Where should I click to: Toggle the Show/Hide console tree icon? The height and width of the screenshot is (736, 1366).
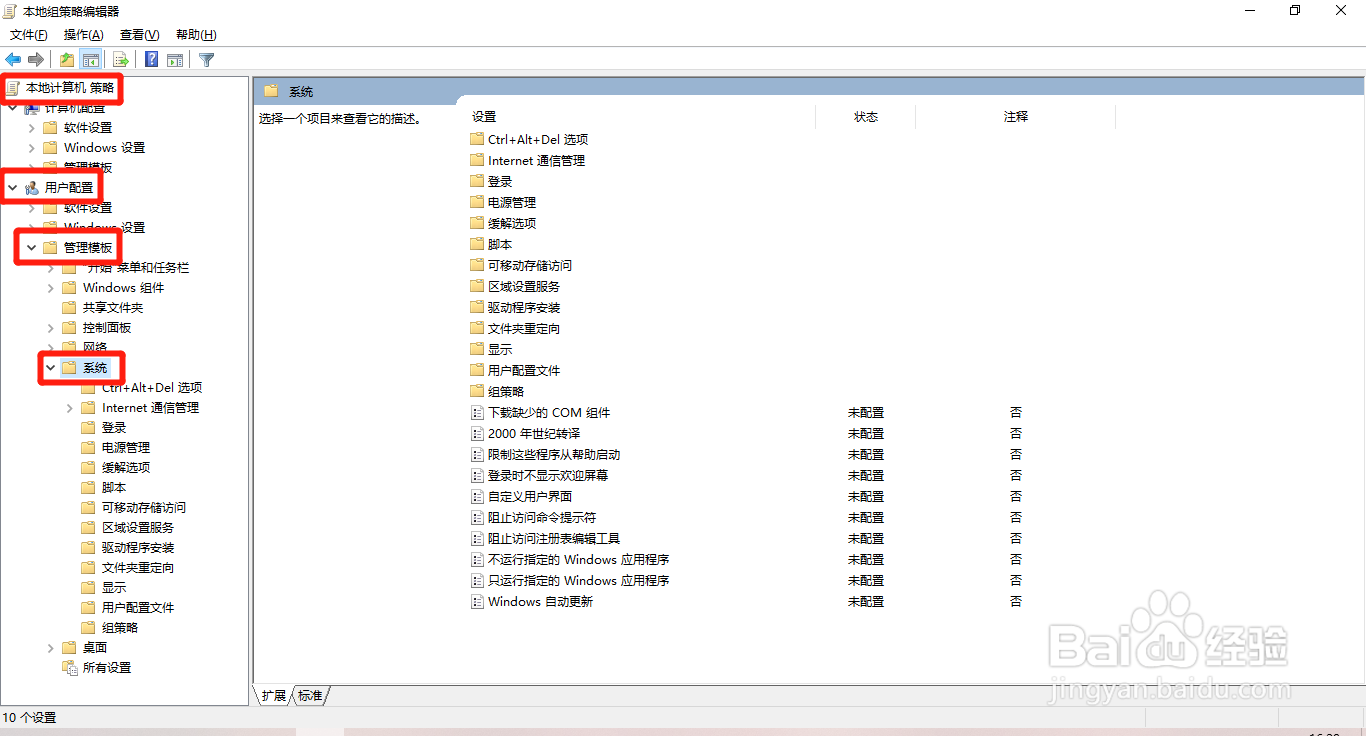(91, 59)
